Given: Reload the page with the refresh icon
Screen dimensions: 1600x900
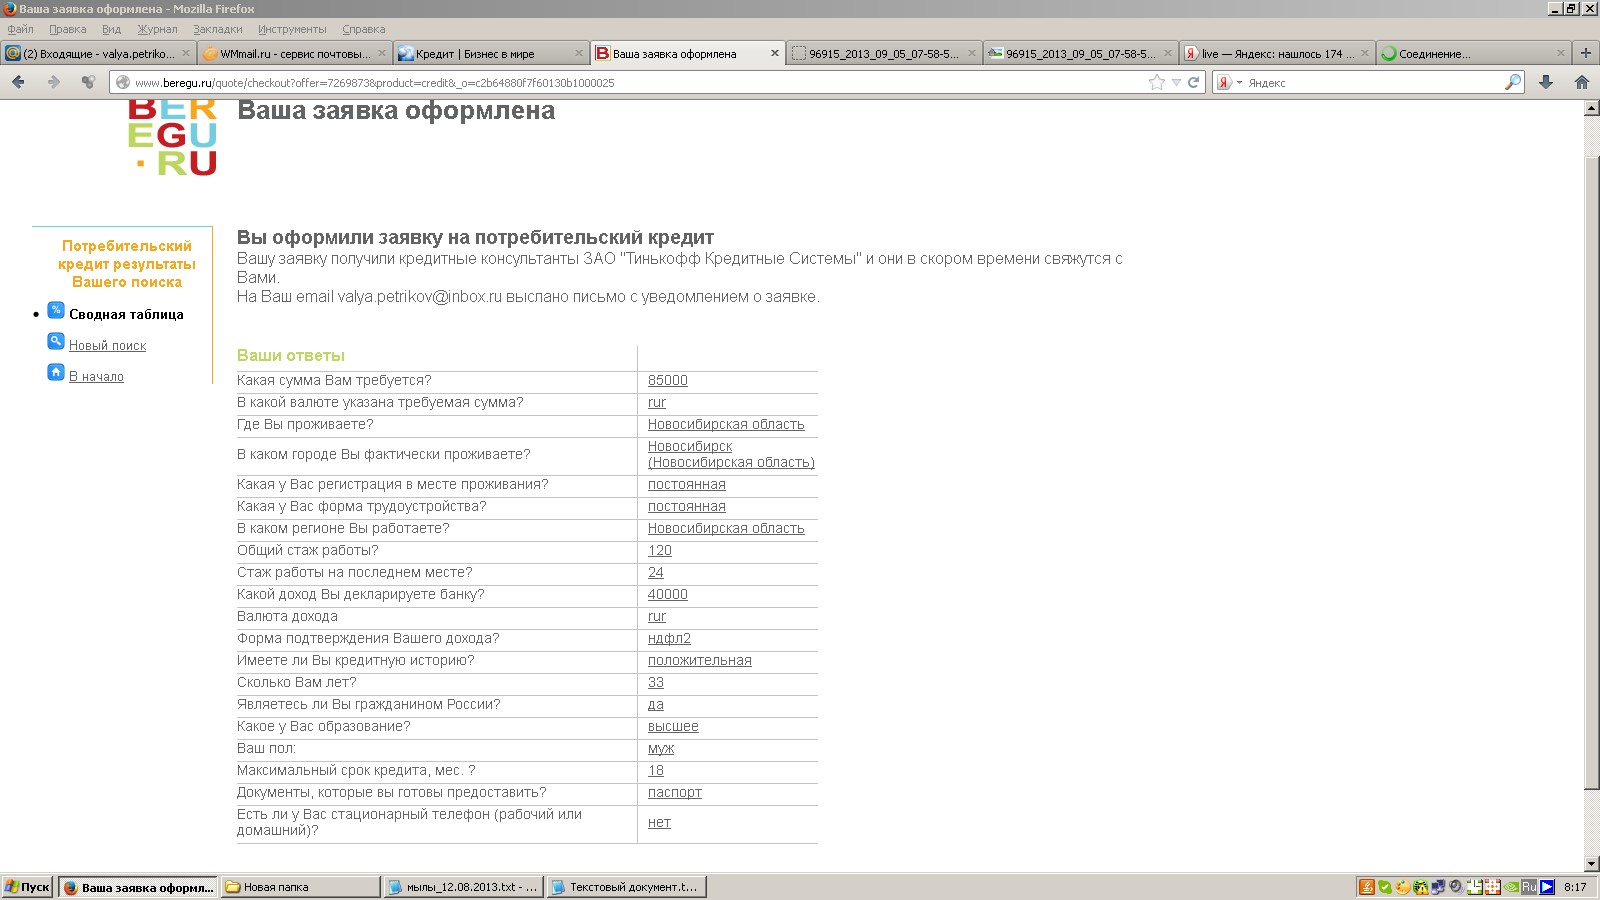Looking at the screenshot, I should [x=1193, y=82].
